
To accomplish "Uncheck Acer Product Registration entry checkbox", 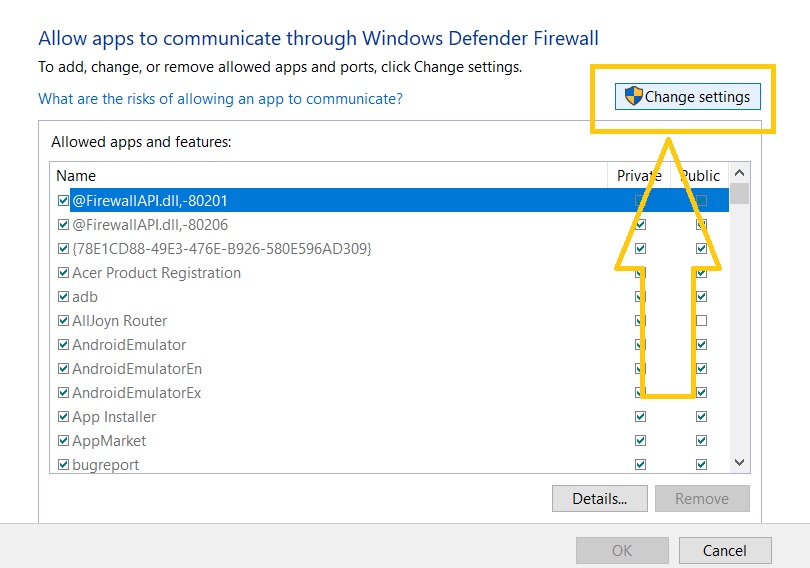I will (64, 273).
